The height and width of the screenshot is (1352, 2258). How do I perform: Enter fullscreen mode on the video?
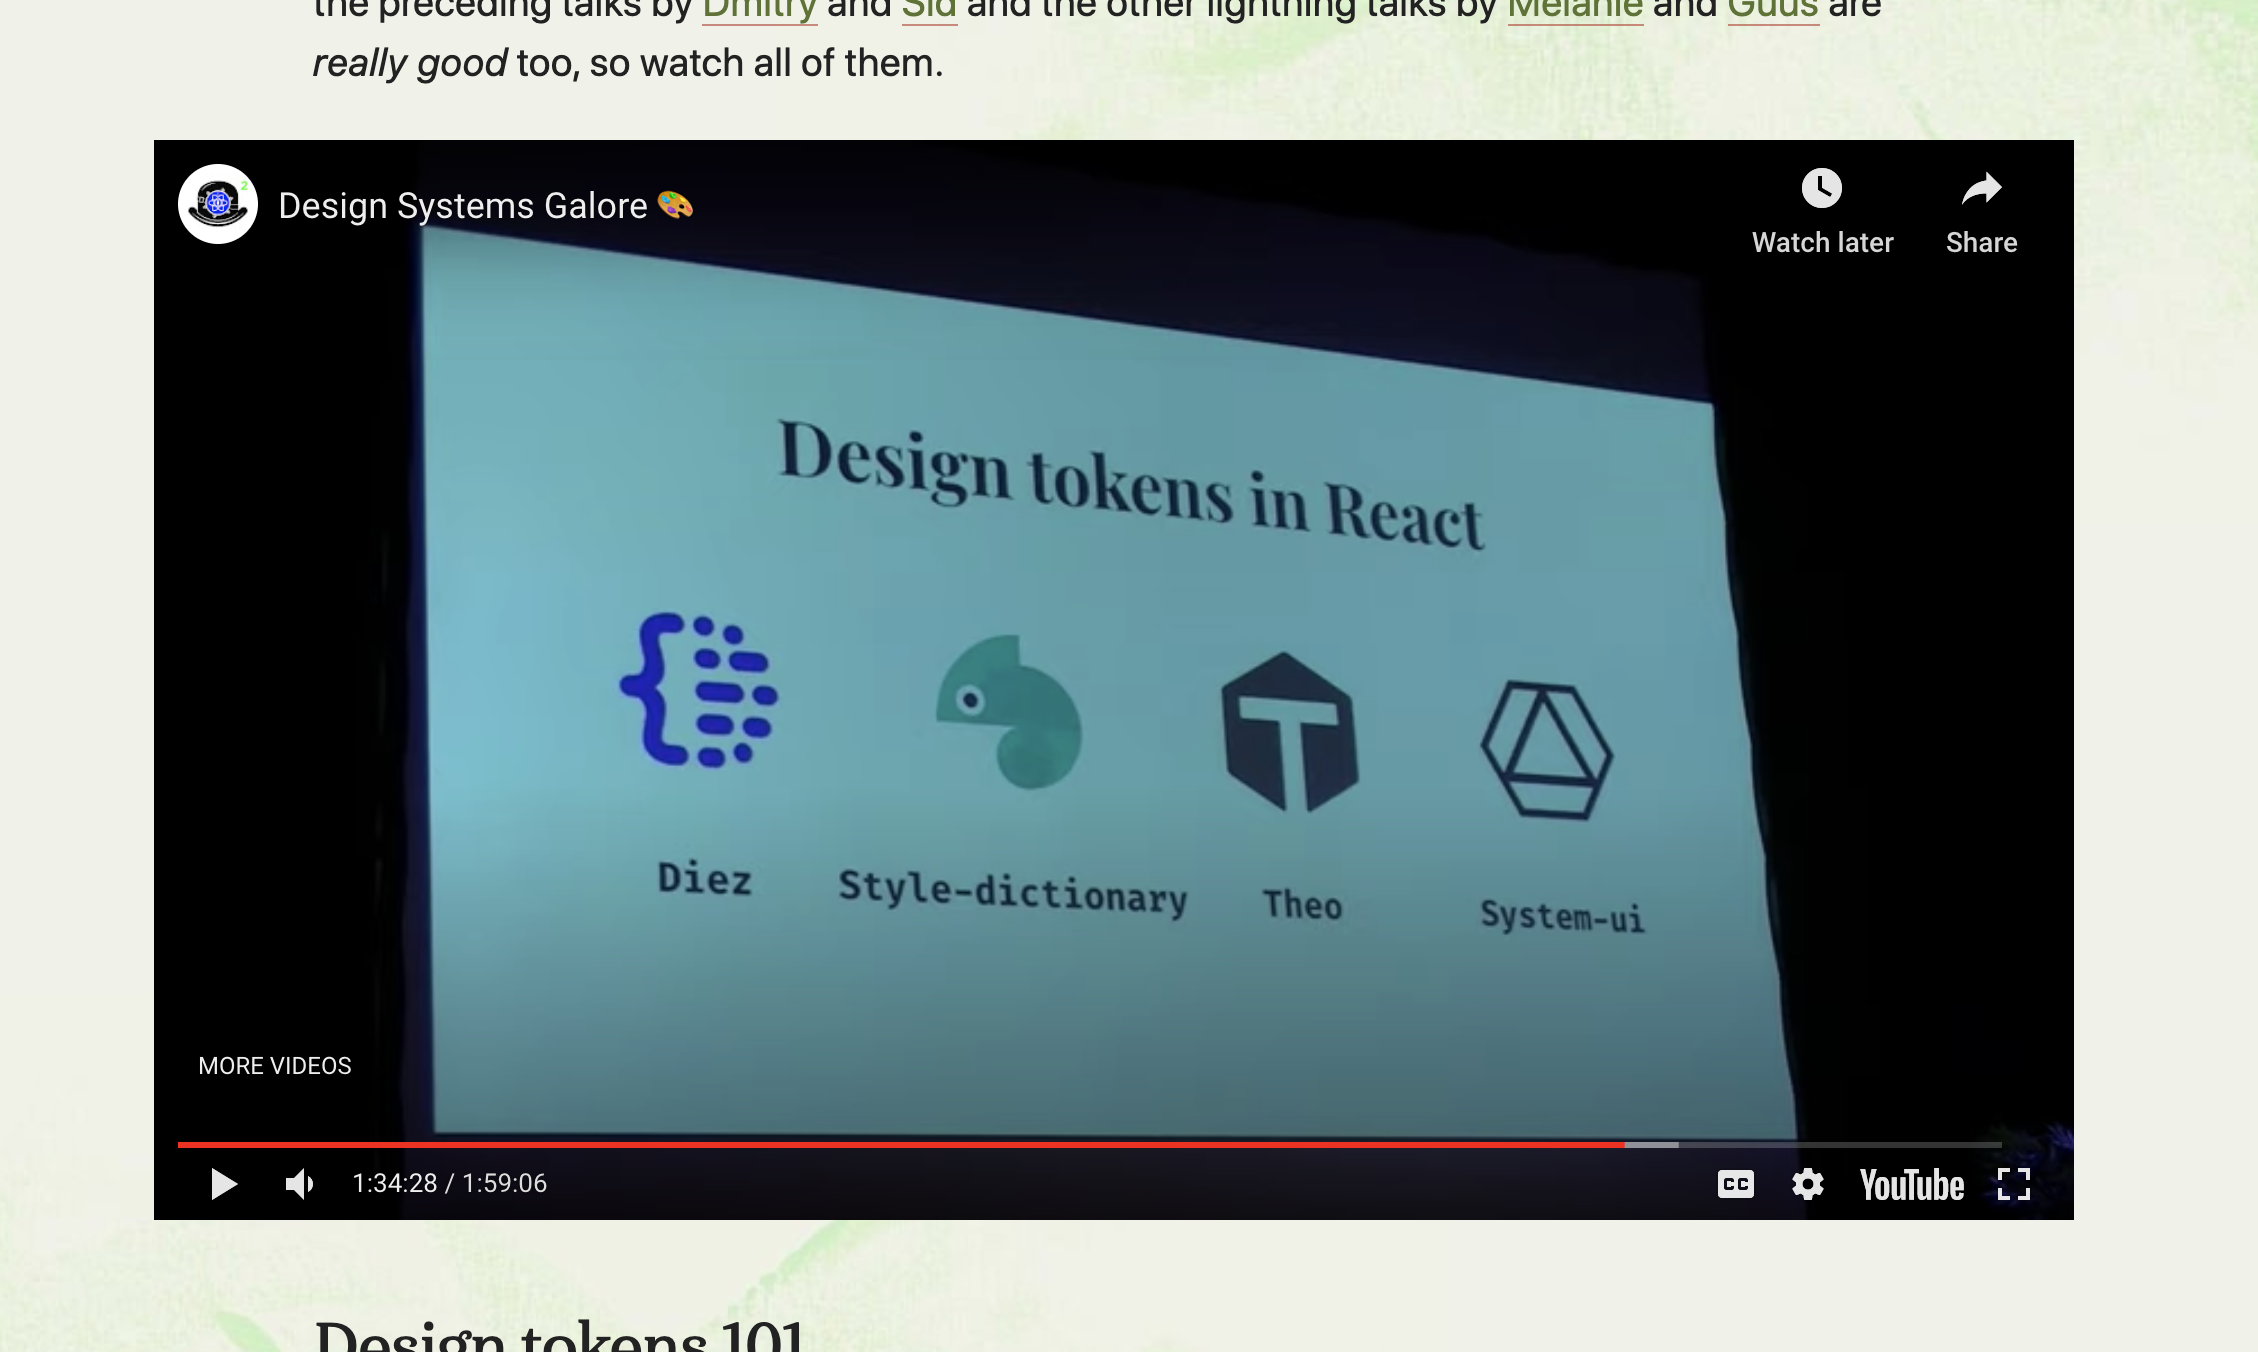tap(2013, 1184)
